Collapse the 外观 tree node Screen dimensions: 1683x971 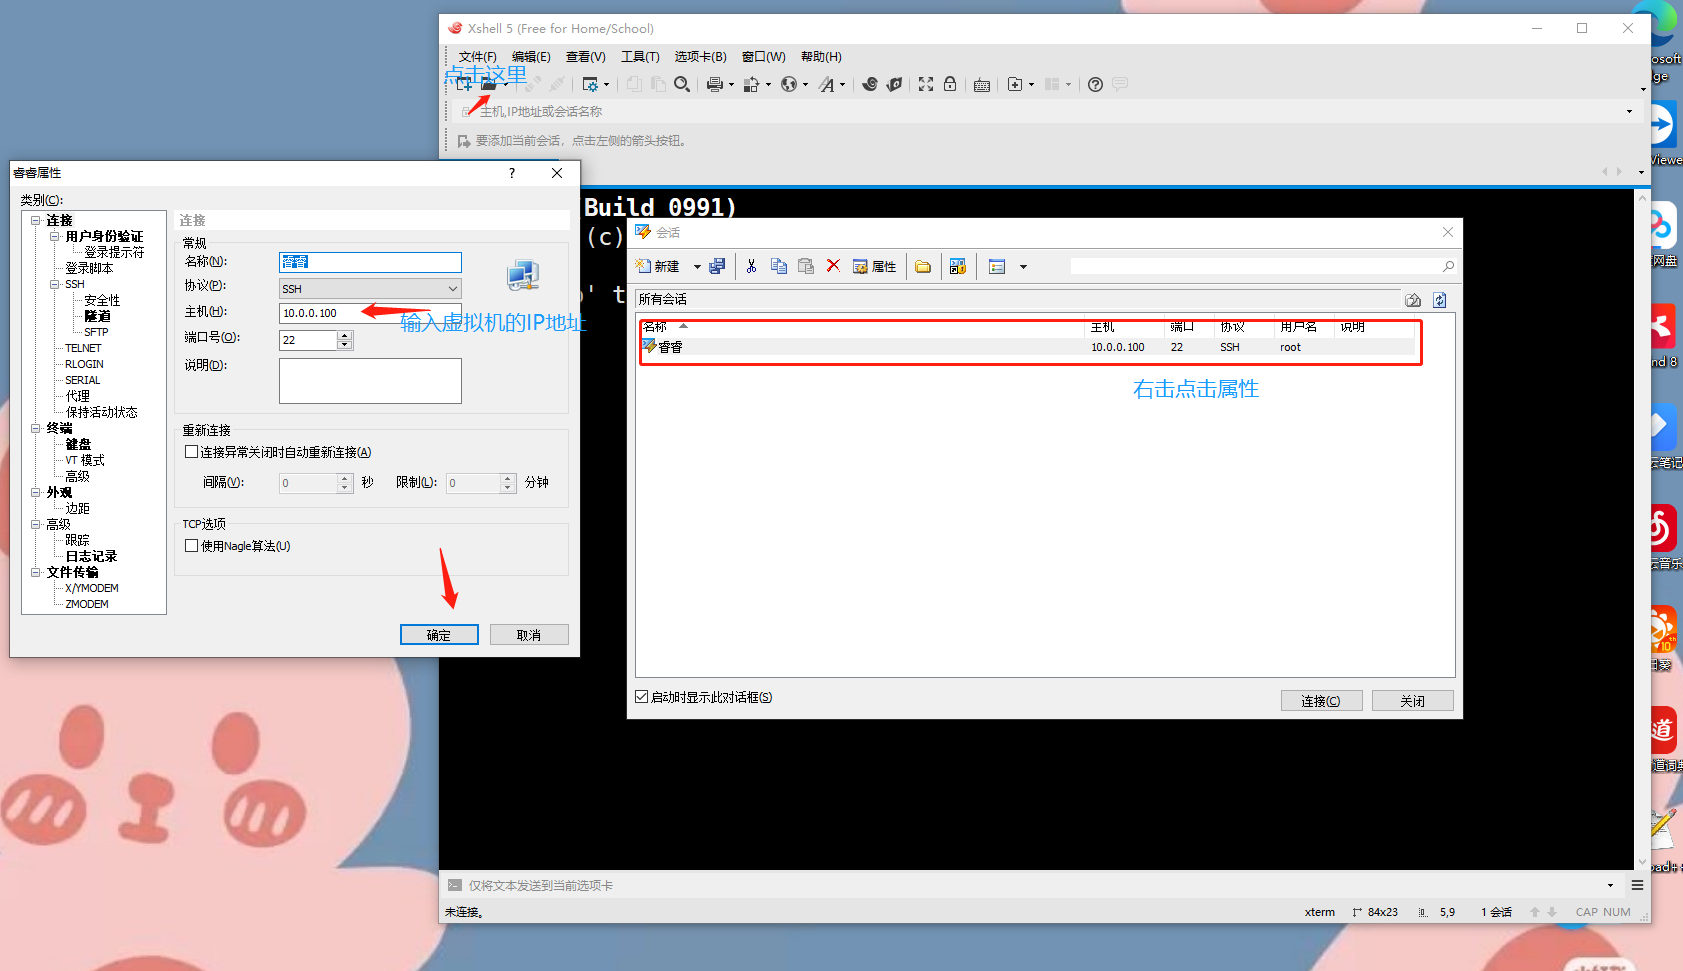tap(36, 492)
